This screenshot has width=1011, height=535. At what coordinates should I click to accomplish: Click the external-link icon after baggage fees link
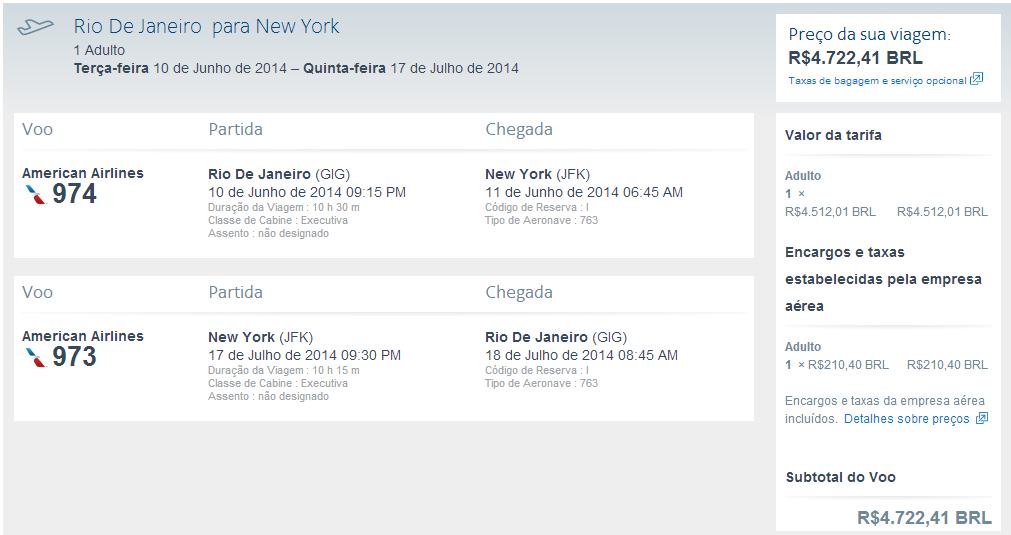click(977, 80)
